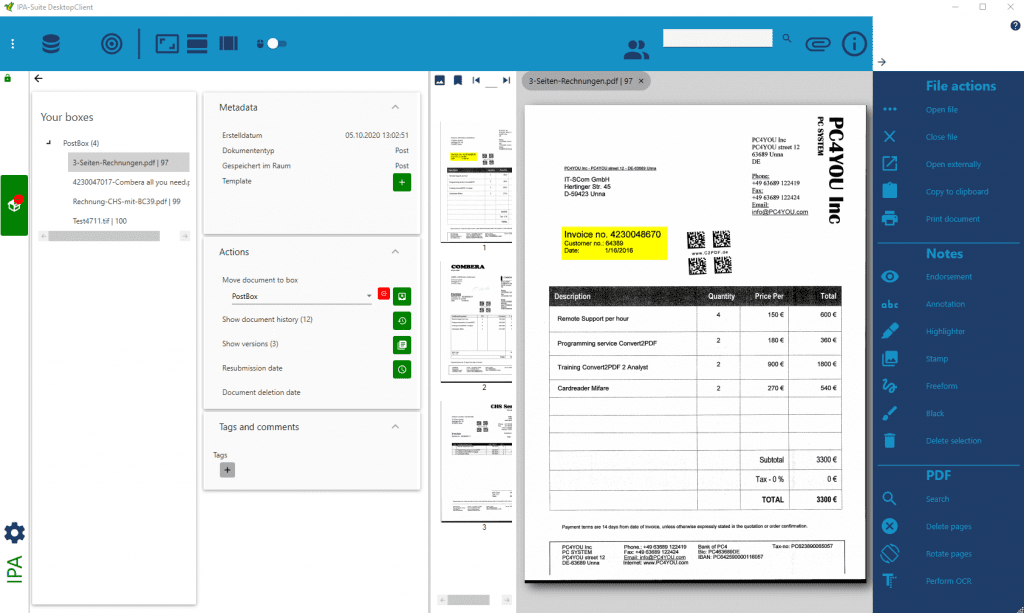Open IPA settings gear icon
Image resolution: width=1024 pixels, height=613 pixels.
tap(15, 533)
